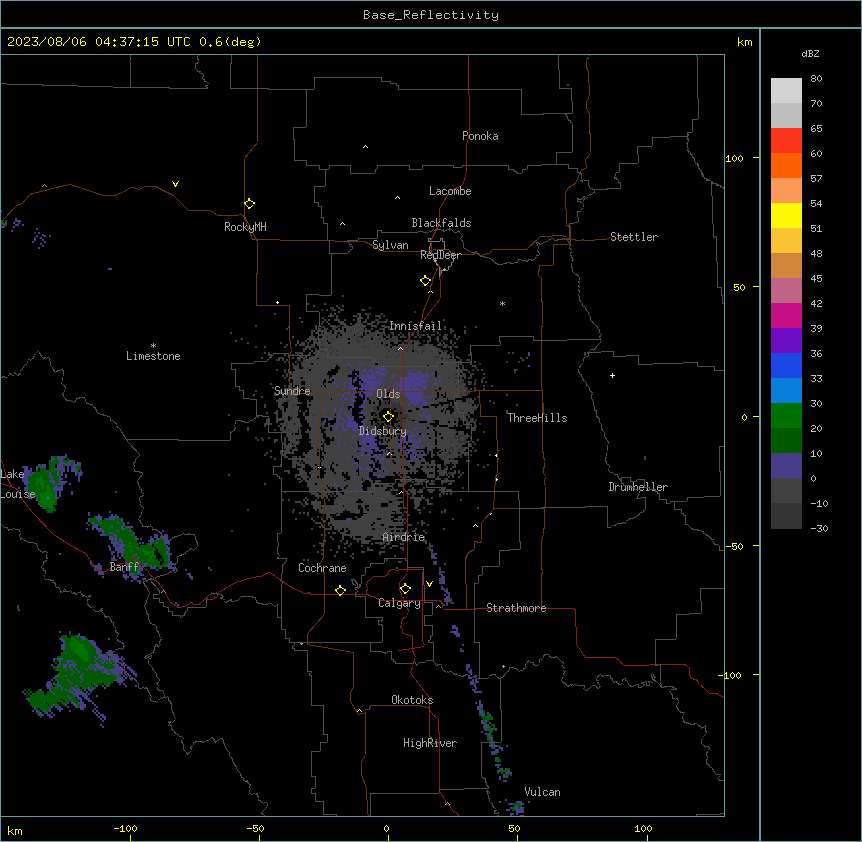Screen dimensions: 862x842
Task: Click the dBZ legend heading
Action: (810, 53)
